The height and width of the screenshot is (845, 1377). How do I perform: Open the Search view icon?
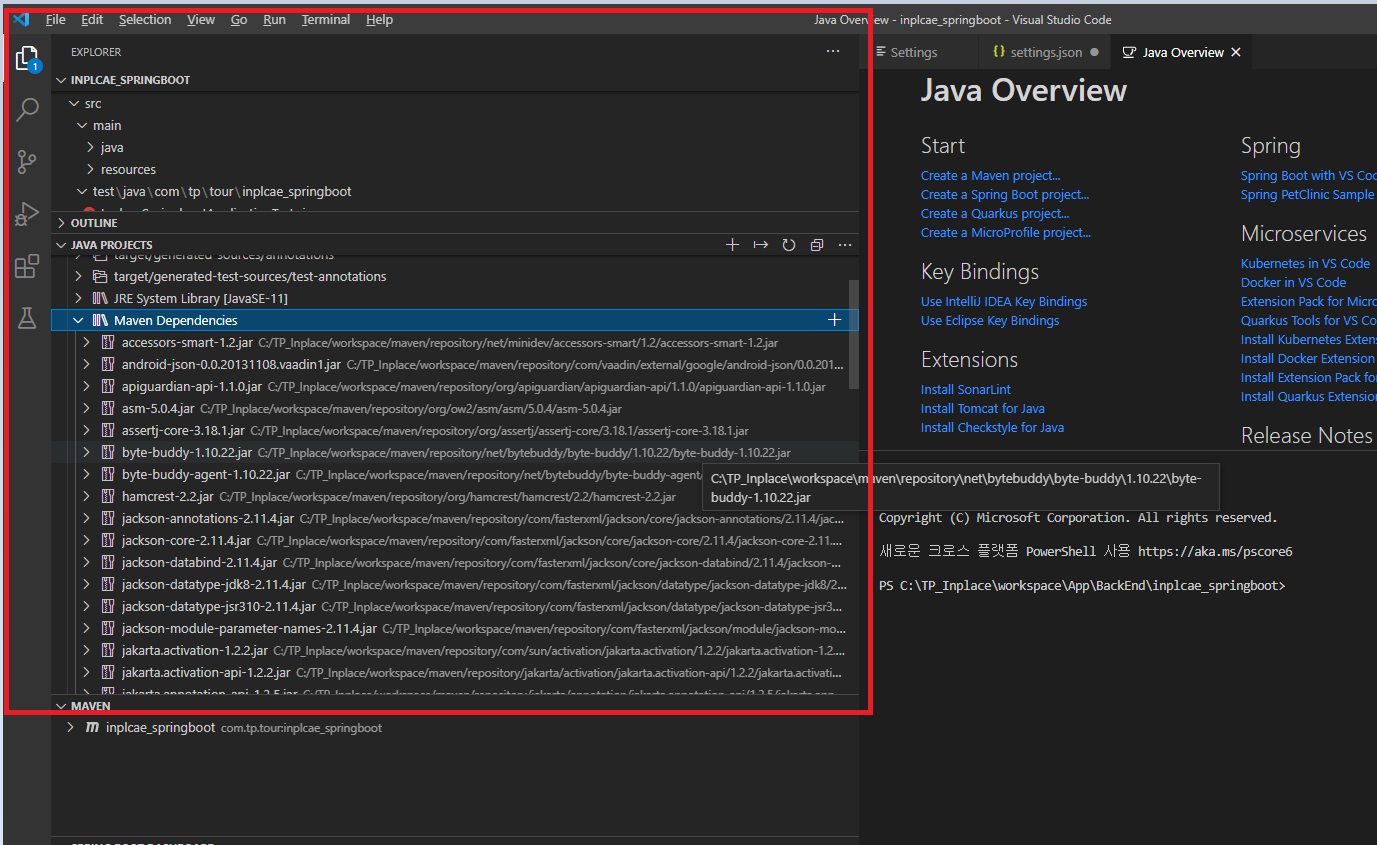[27, 110]
